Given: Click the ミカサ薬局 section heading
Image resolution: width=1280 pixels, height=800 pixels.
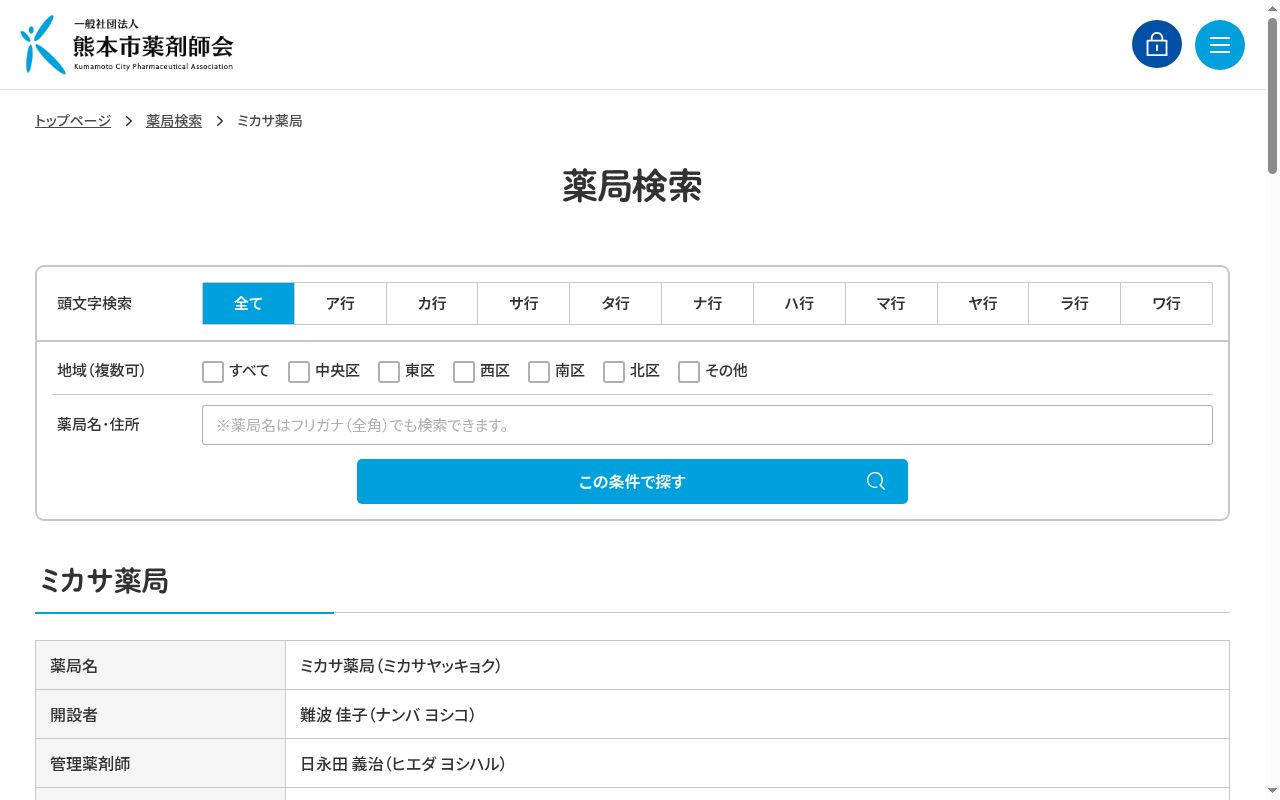Looking at the screenshot, I should point(103,581).
